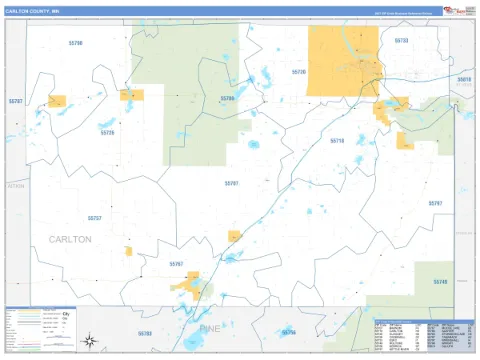The width and height of the screenshot is (480, 360).
Task: Click the 55733 ZIP code label
Action: click(x=401, y=41)
